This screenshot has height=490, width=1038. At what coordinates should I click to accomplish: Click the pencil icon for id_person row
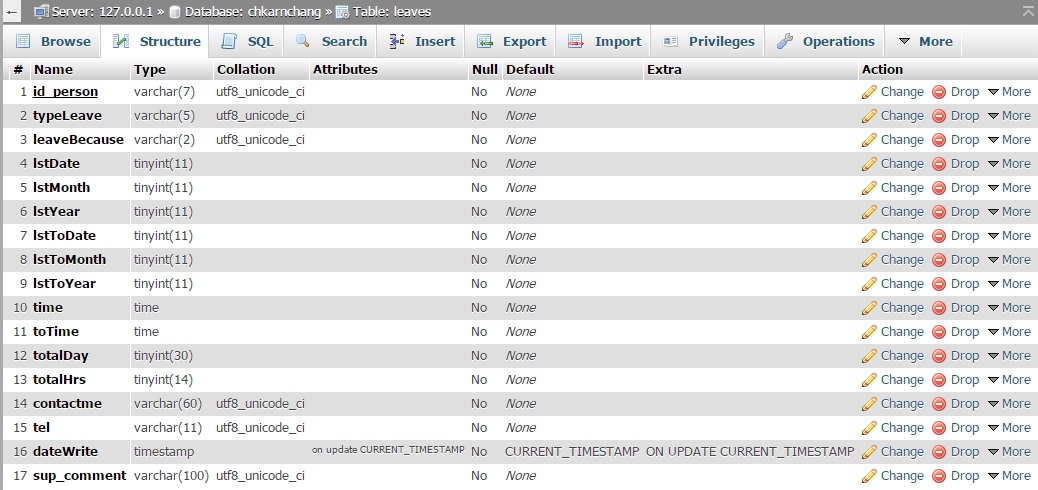[869, 92]
